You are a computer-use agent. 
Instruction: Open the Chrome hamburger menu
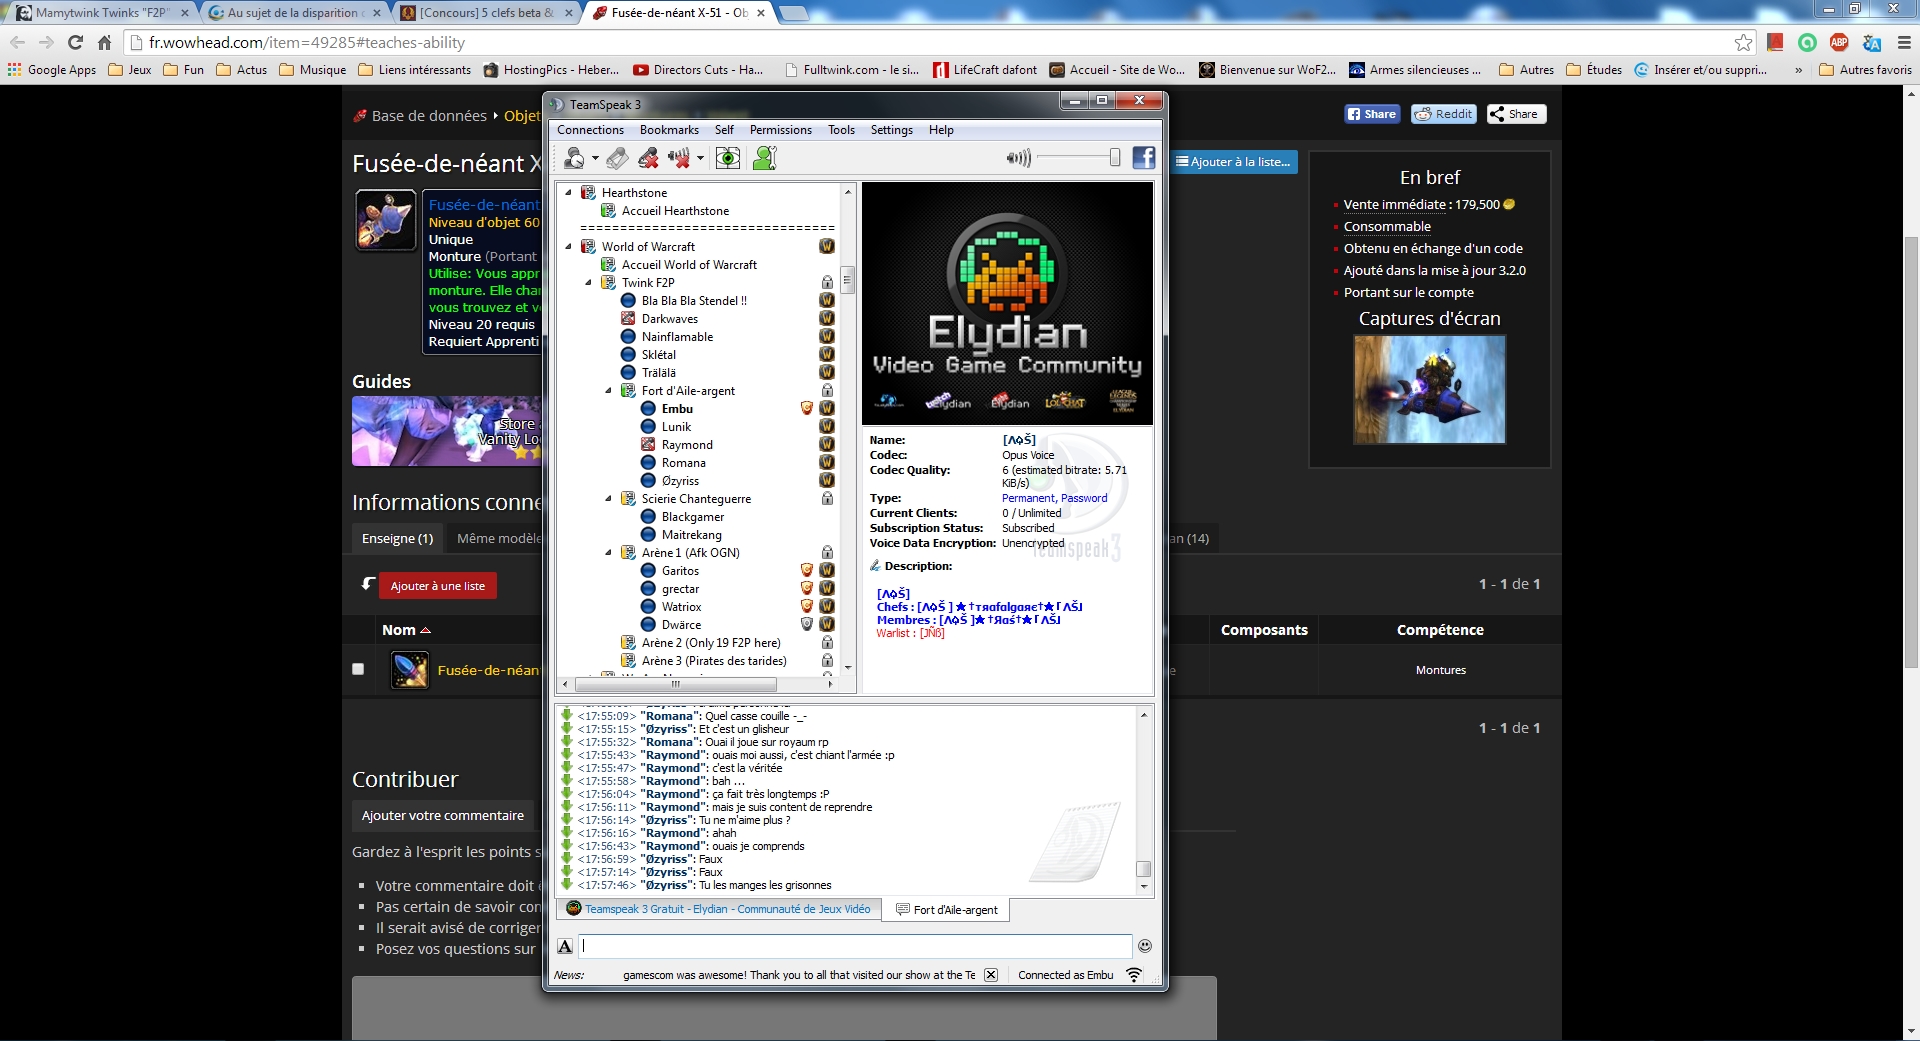pos(1904,42)
